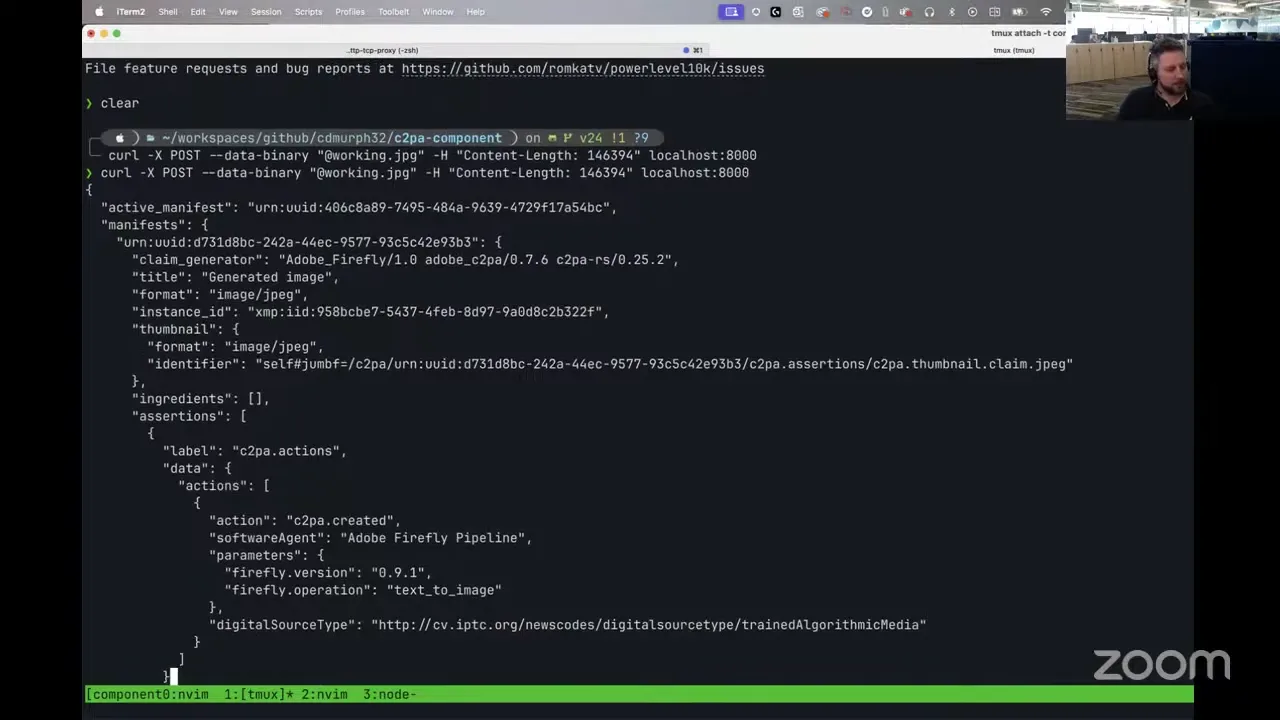Select the [tmux] window in tmux status bar

click(259, 694)
